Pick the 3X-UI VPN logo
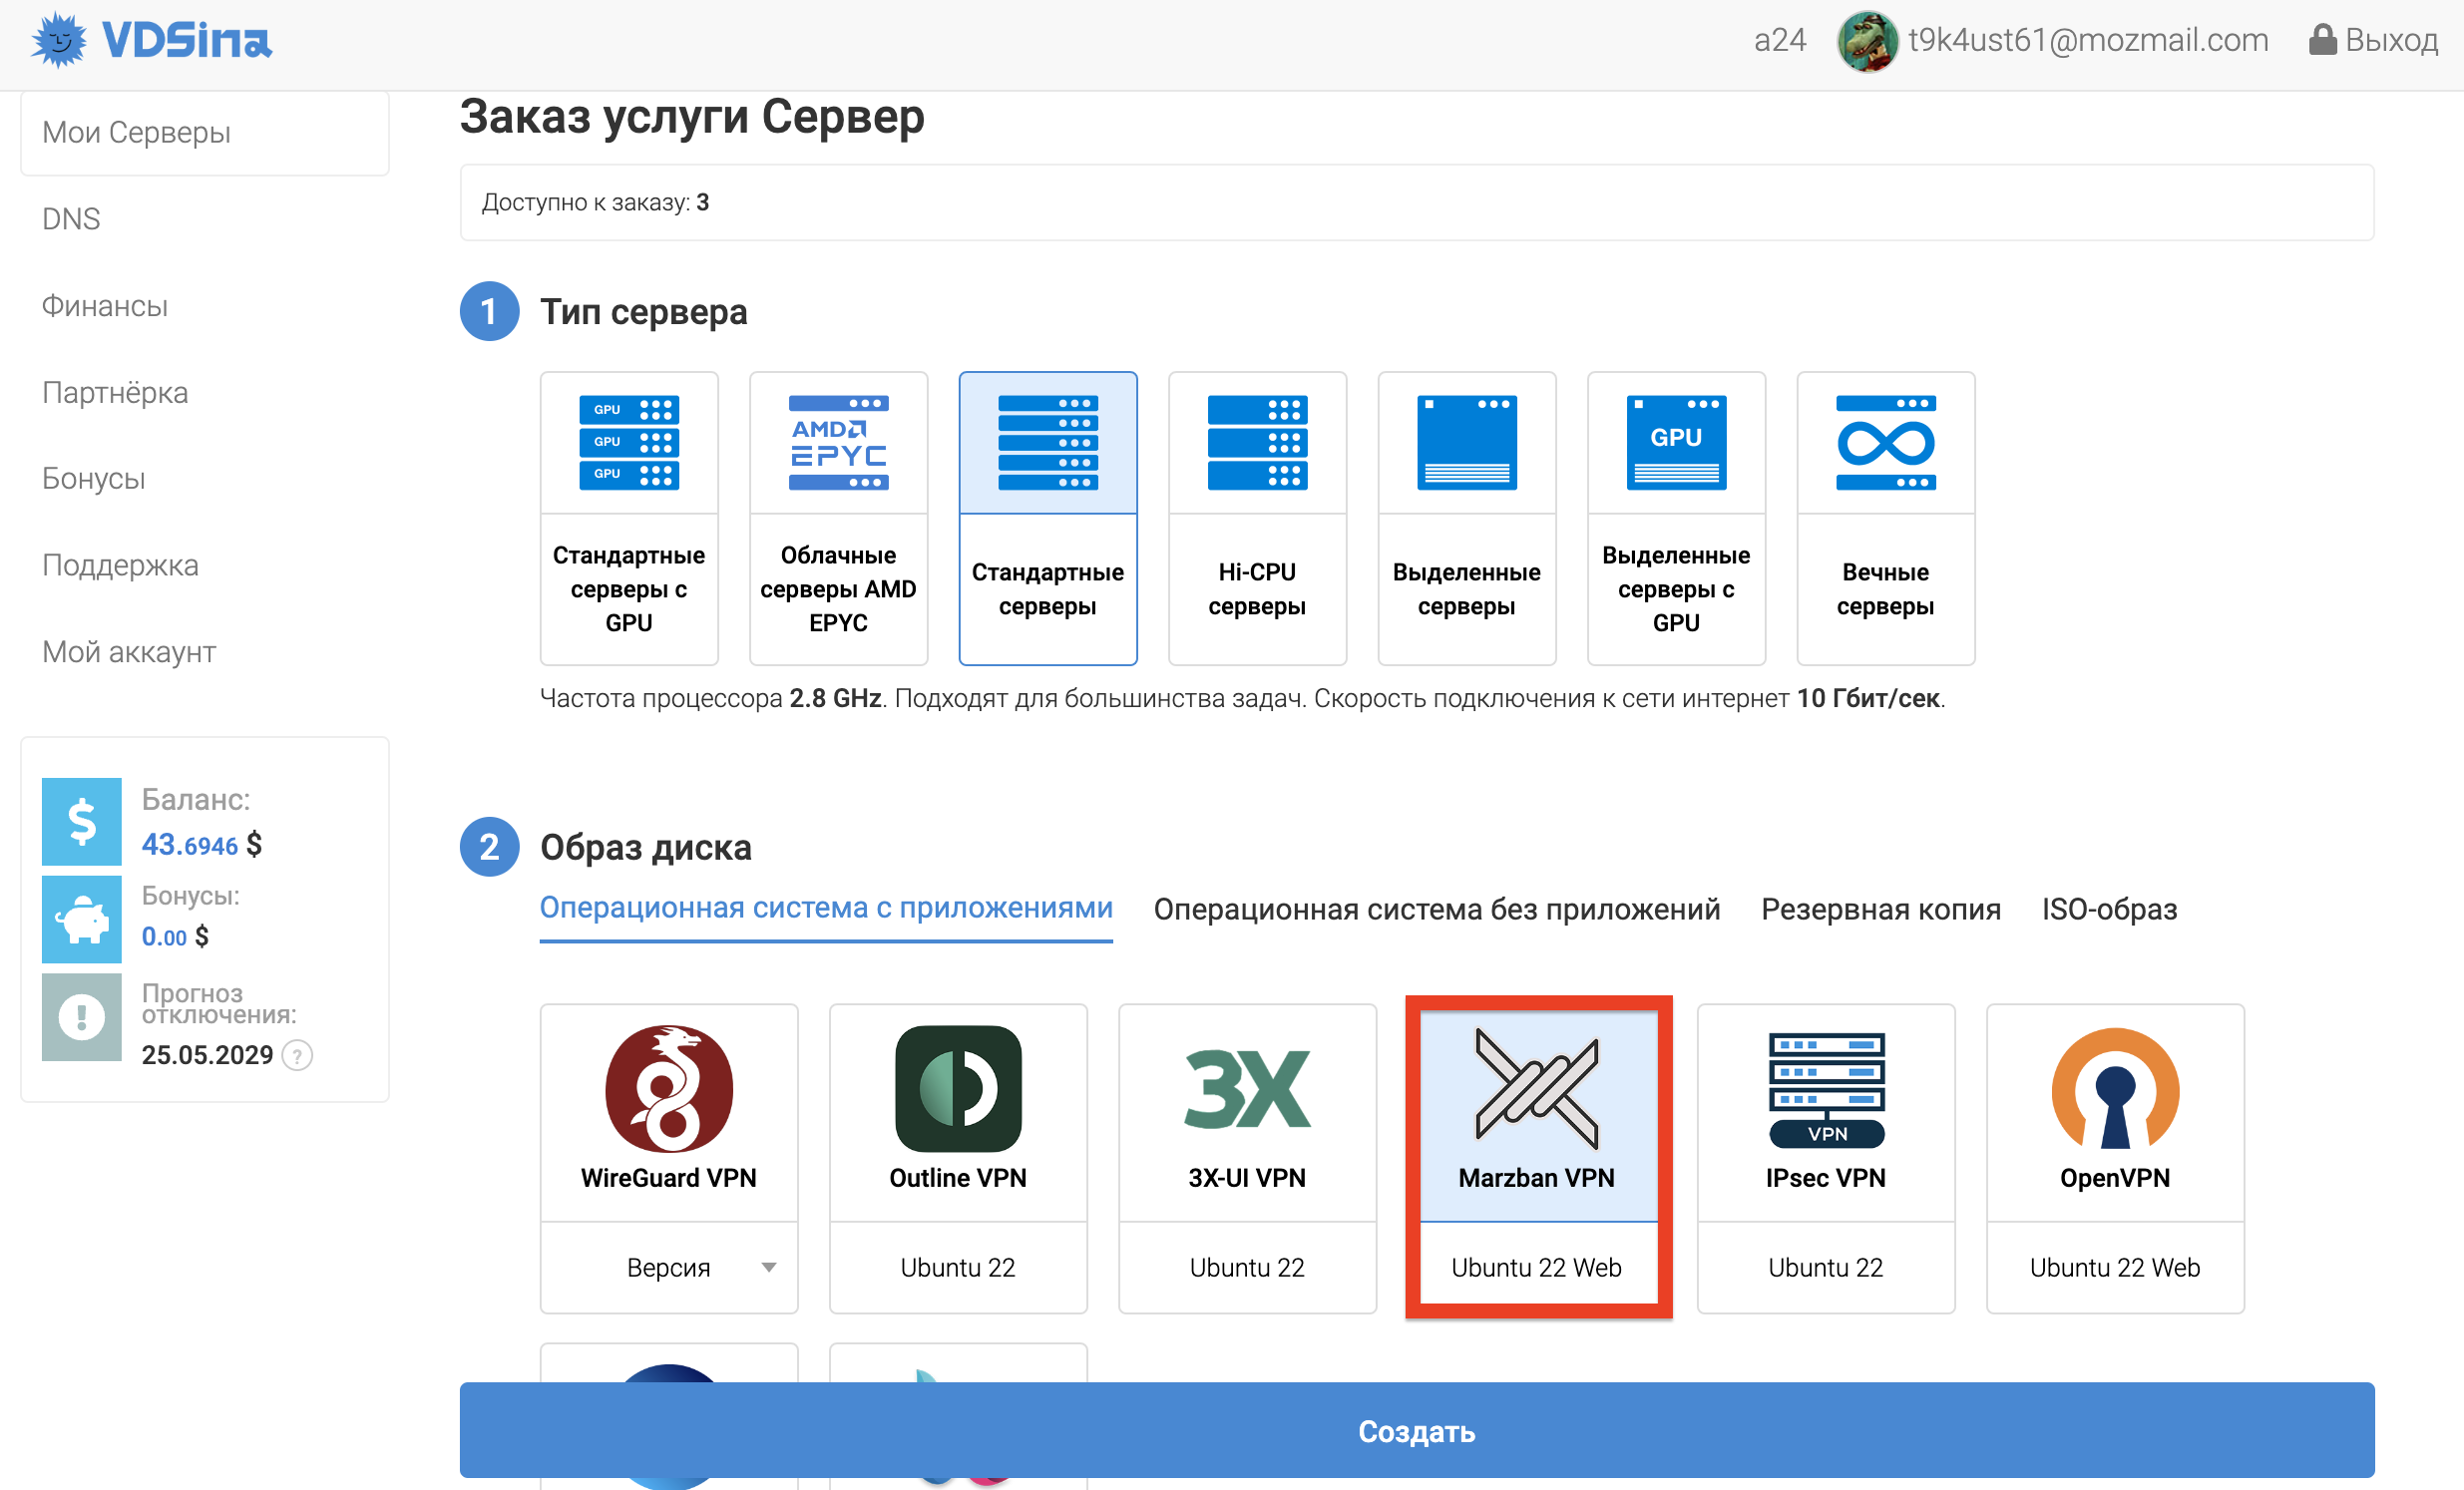The width and height of the screenshot is (2464, 1490). (x=1247, y=1088)
